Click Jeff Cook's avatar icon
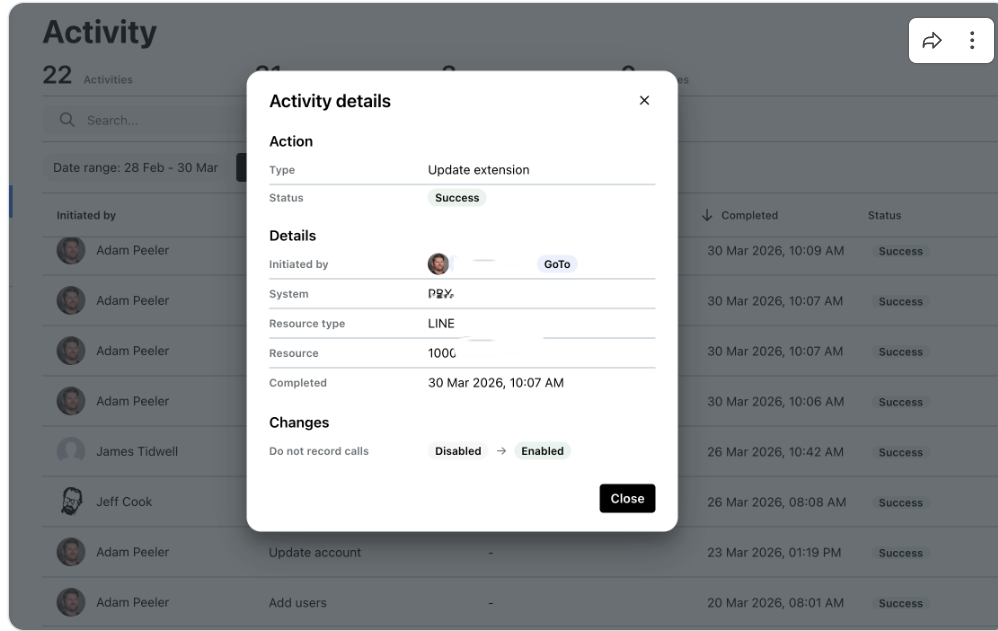The width and height of the screenshot is (998, 631). (71, 501)
